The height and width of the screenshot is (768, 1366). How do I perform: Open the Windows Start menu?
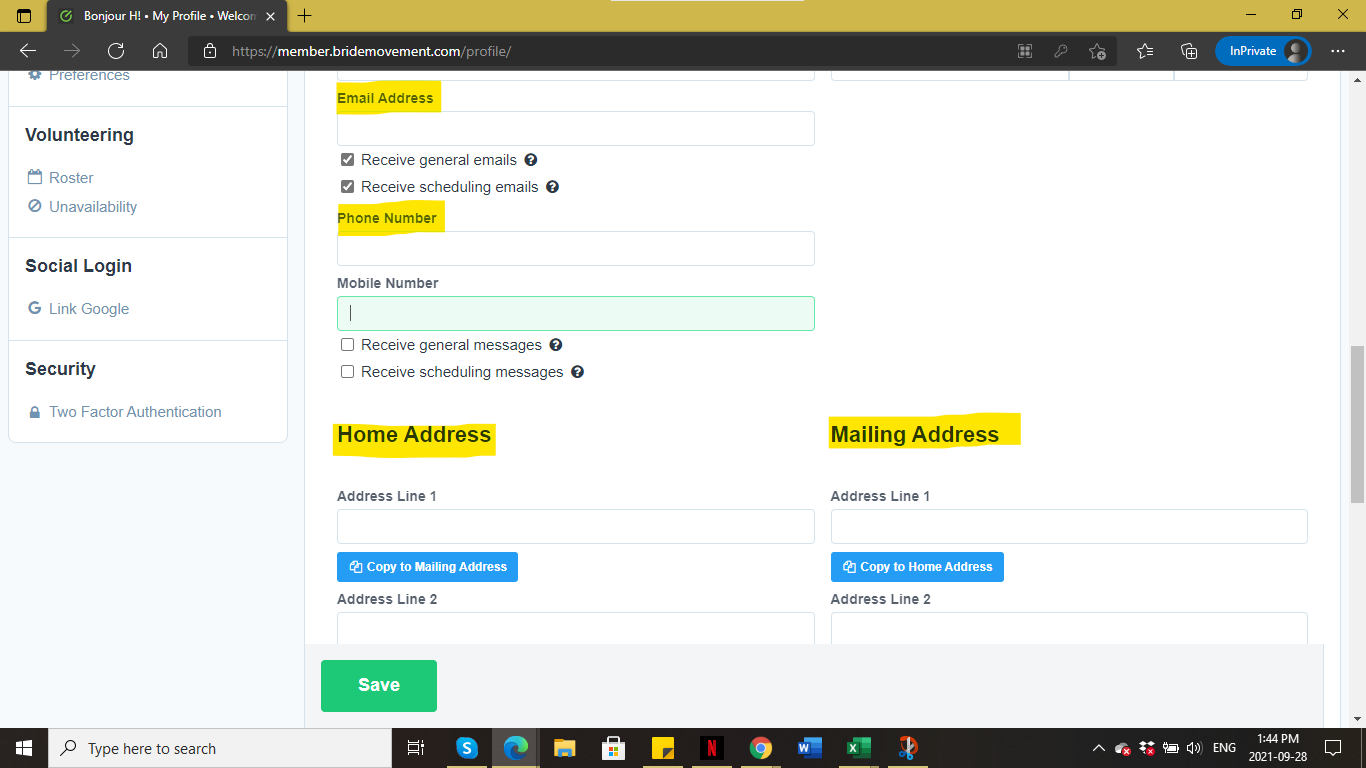pyautogui.click(x=24, y=748)
